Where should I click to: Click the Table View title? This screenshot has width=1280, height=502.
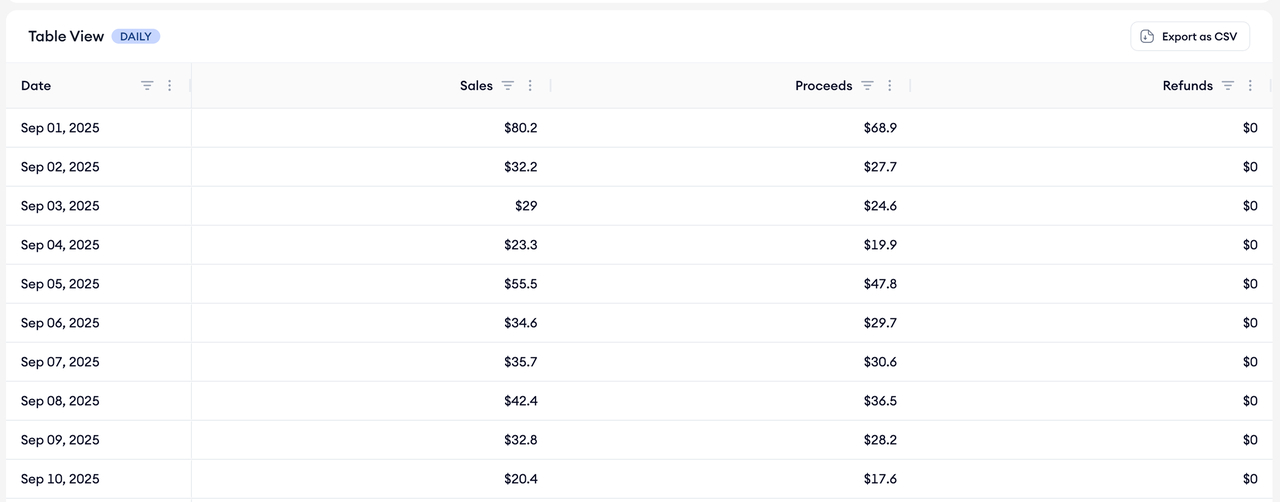click(x=66, y=37)
